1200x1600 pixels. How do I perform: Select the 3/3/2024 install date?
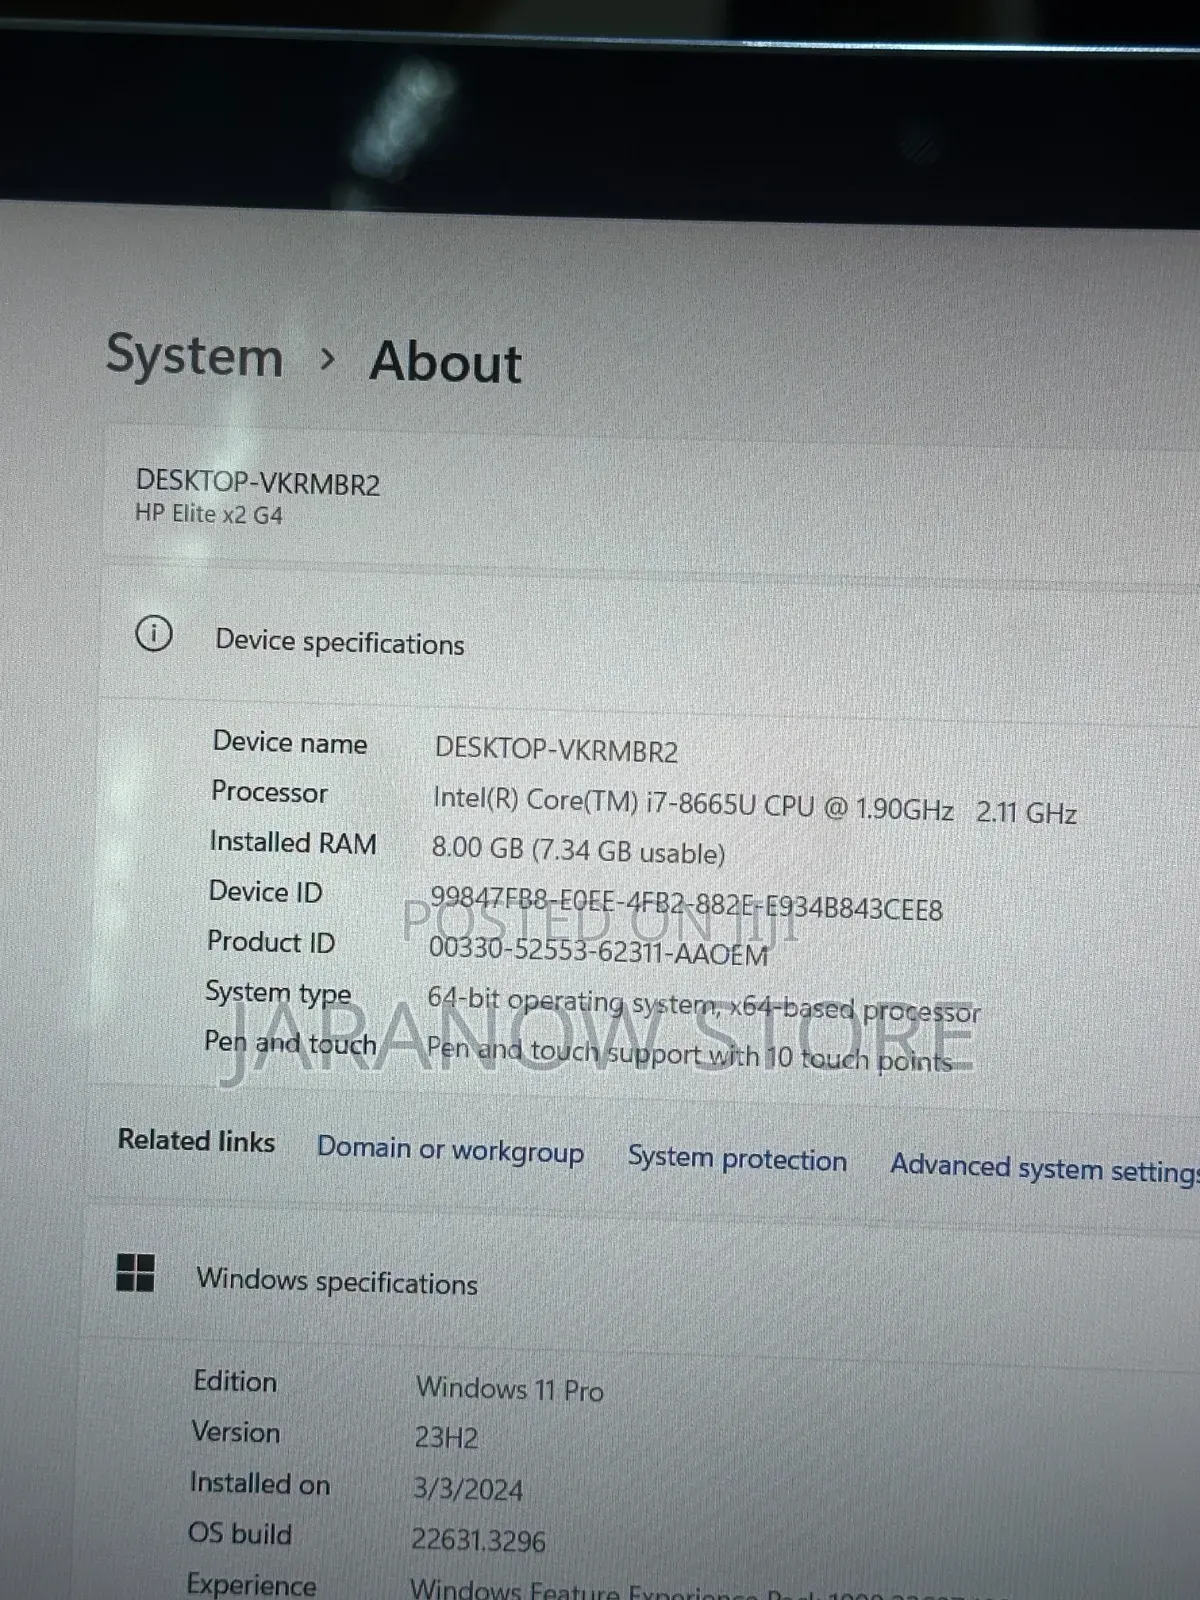[468, 1489]
